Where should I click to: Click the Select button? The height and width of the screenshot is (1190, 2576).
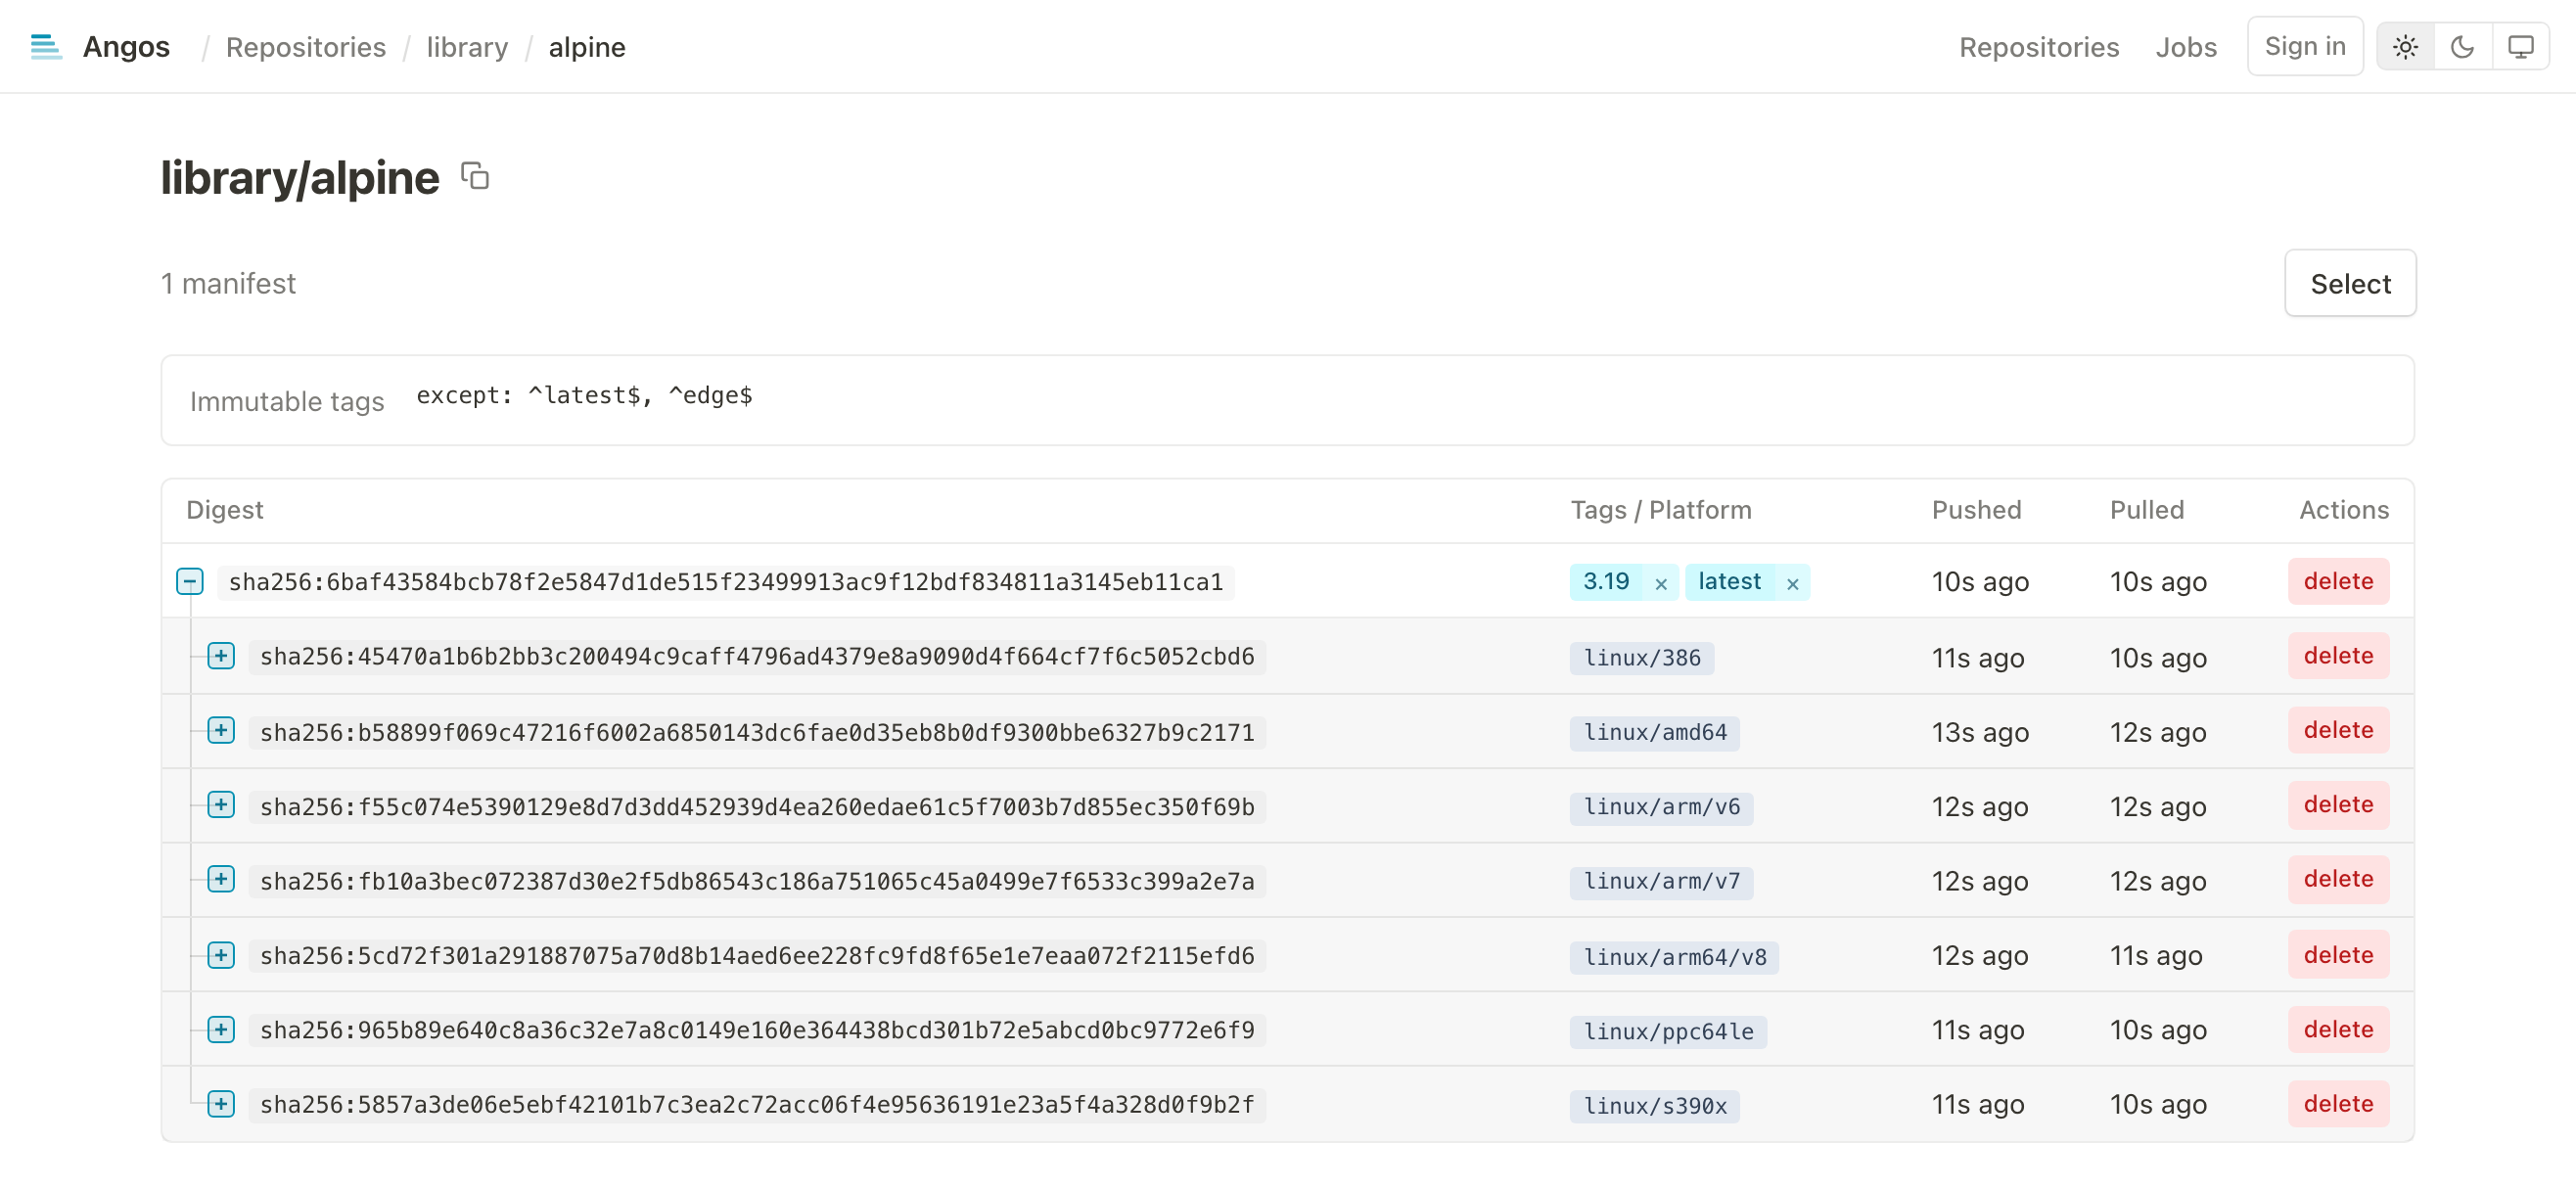click(x=2350, y=284)
